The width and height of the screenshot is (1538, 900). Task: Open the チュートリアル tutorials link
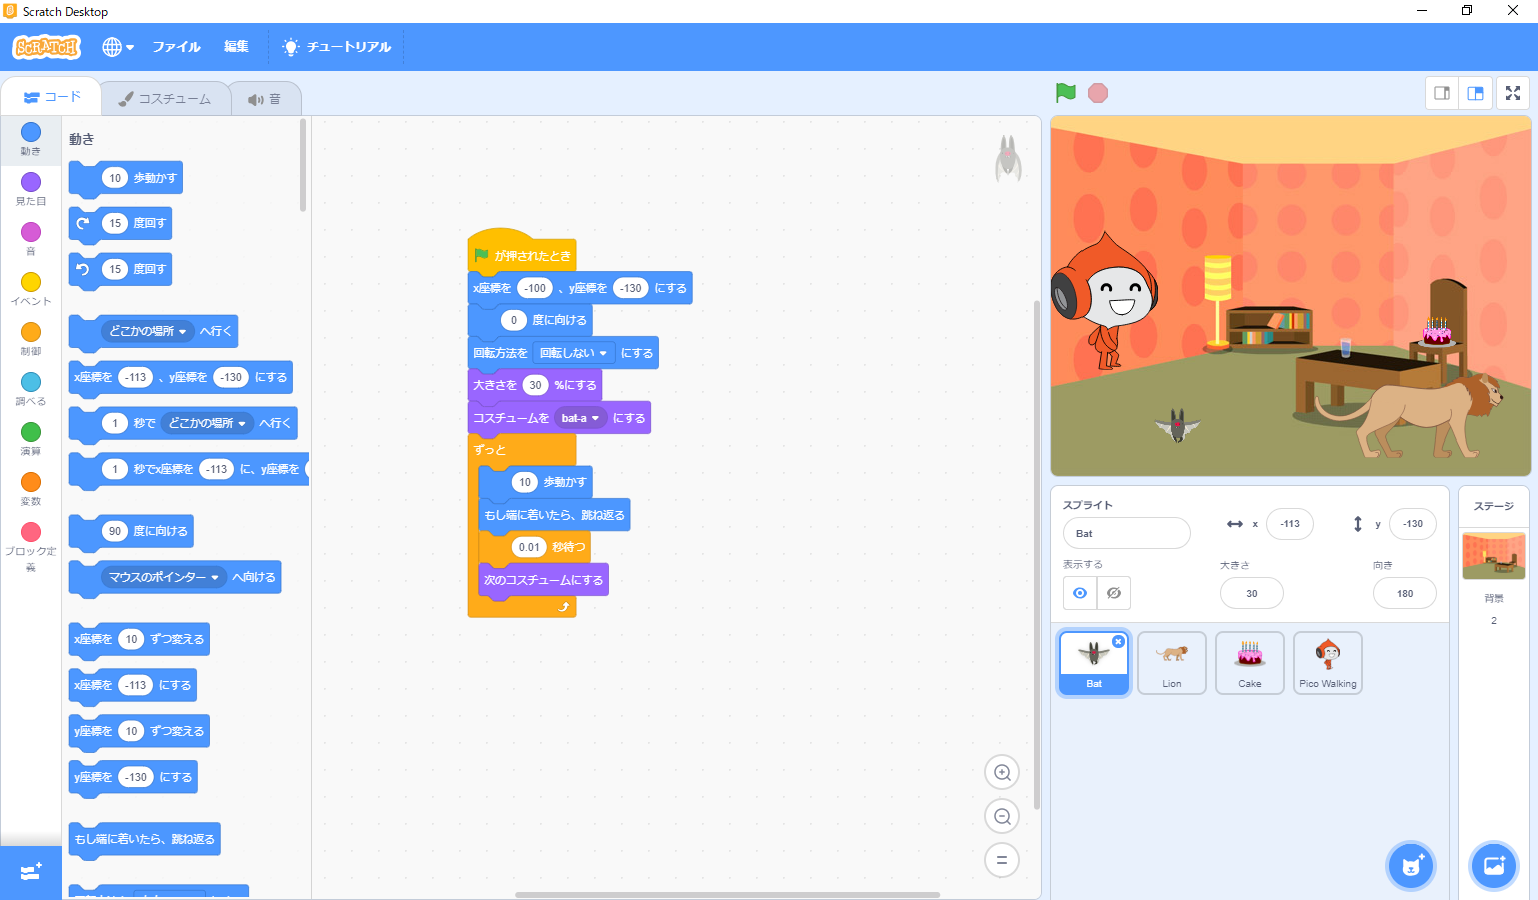click(x=337, y=47)
